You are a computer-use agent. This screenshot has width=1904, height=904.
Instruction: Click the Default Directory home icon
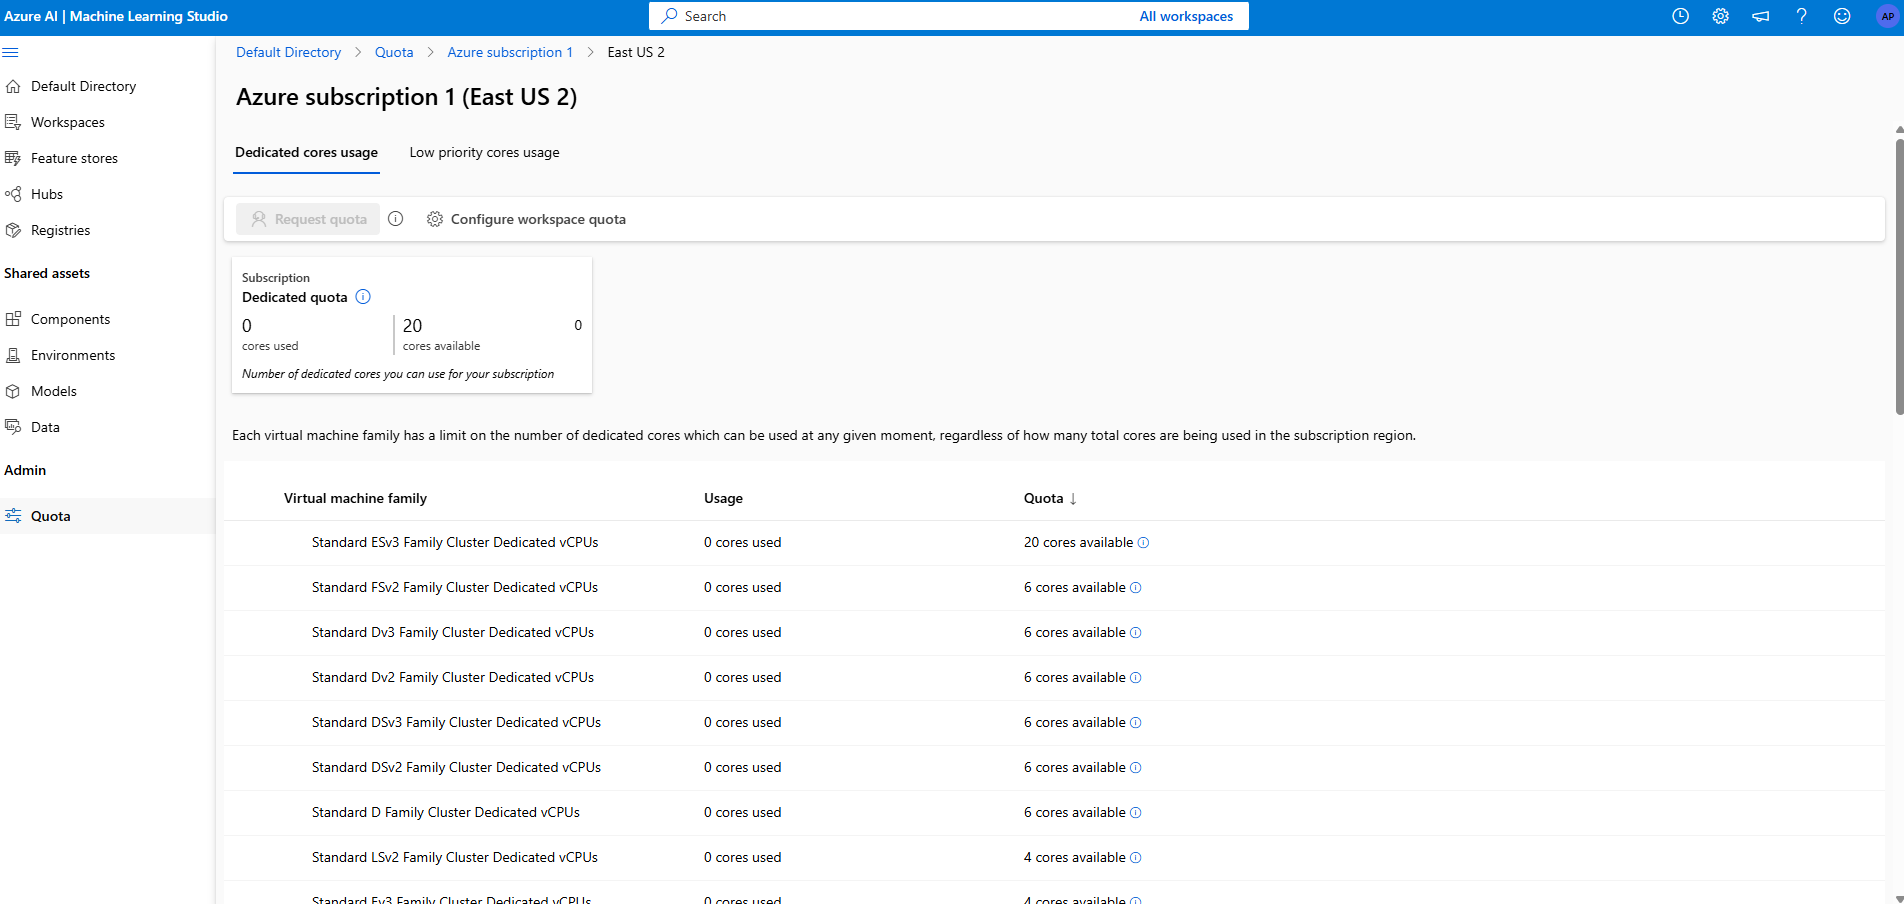[x=13, y=86]
